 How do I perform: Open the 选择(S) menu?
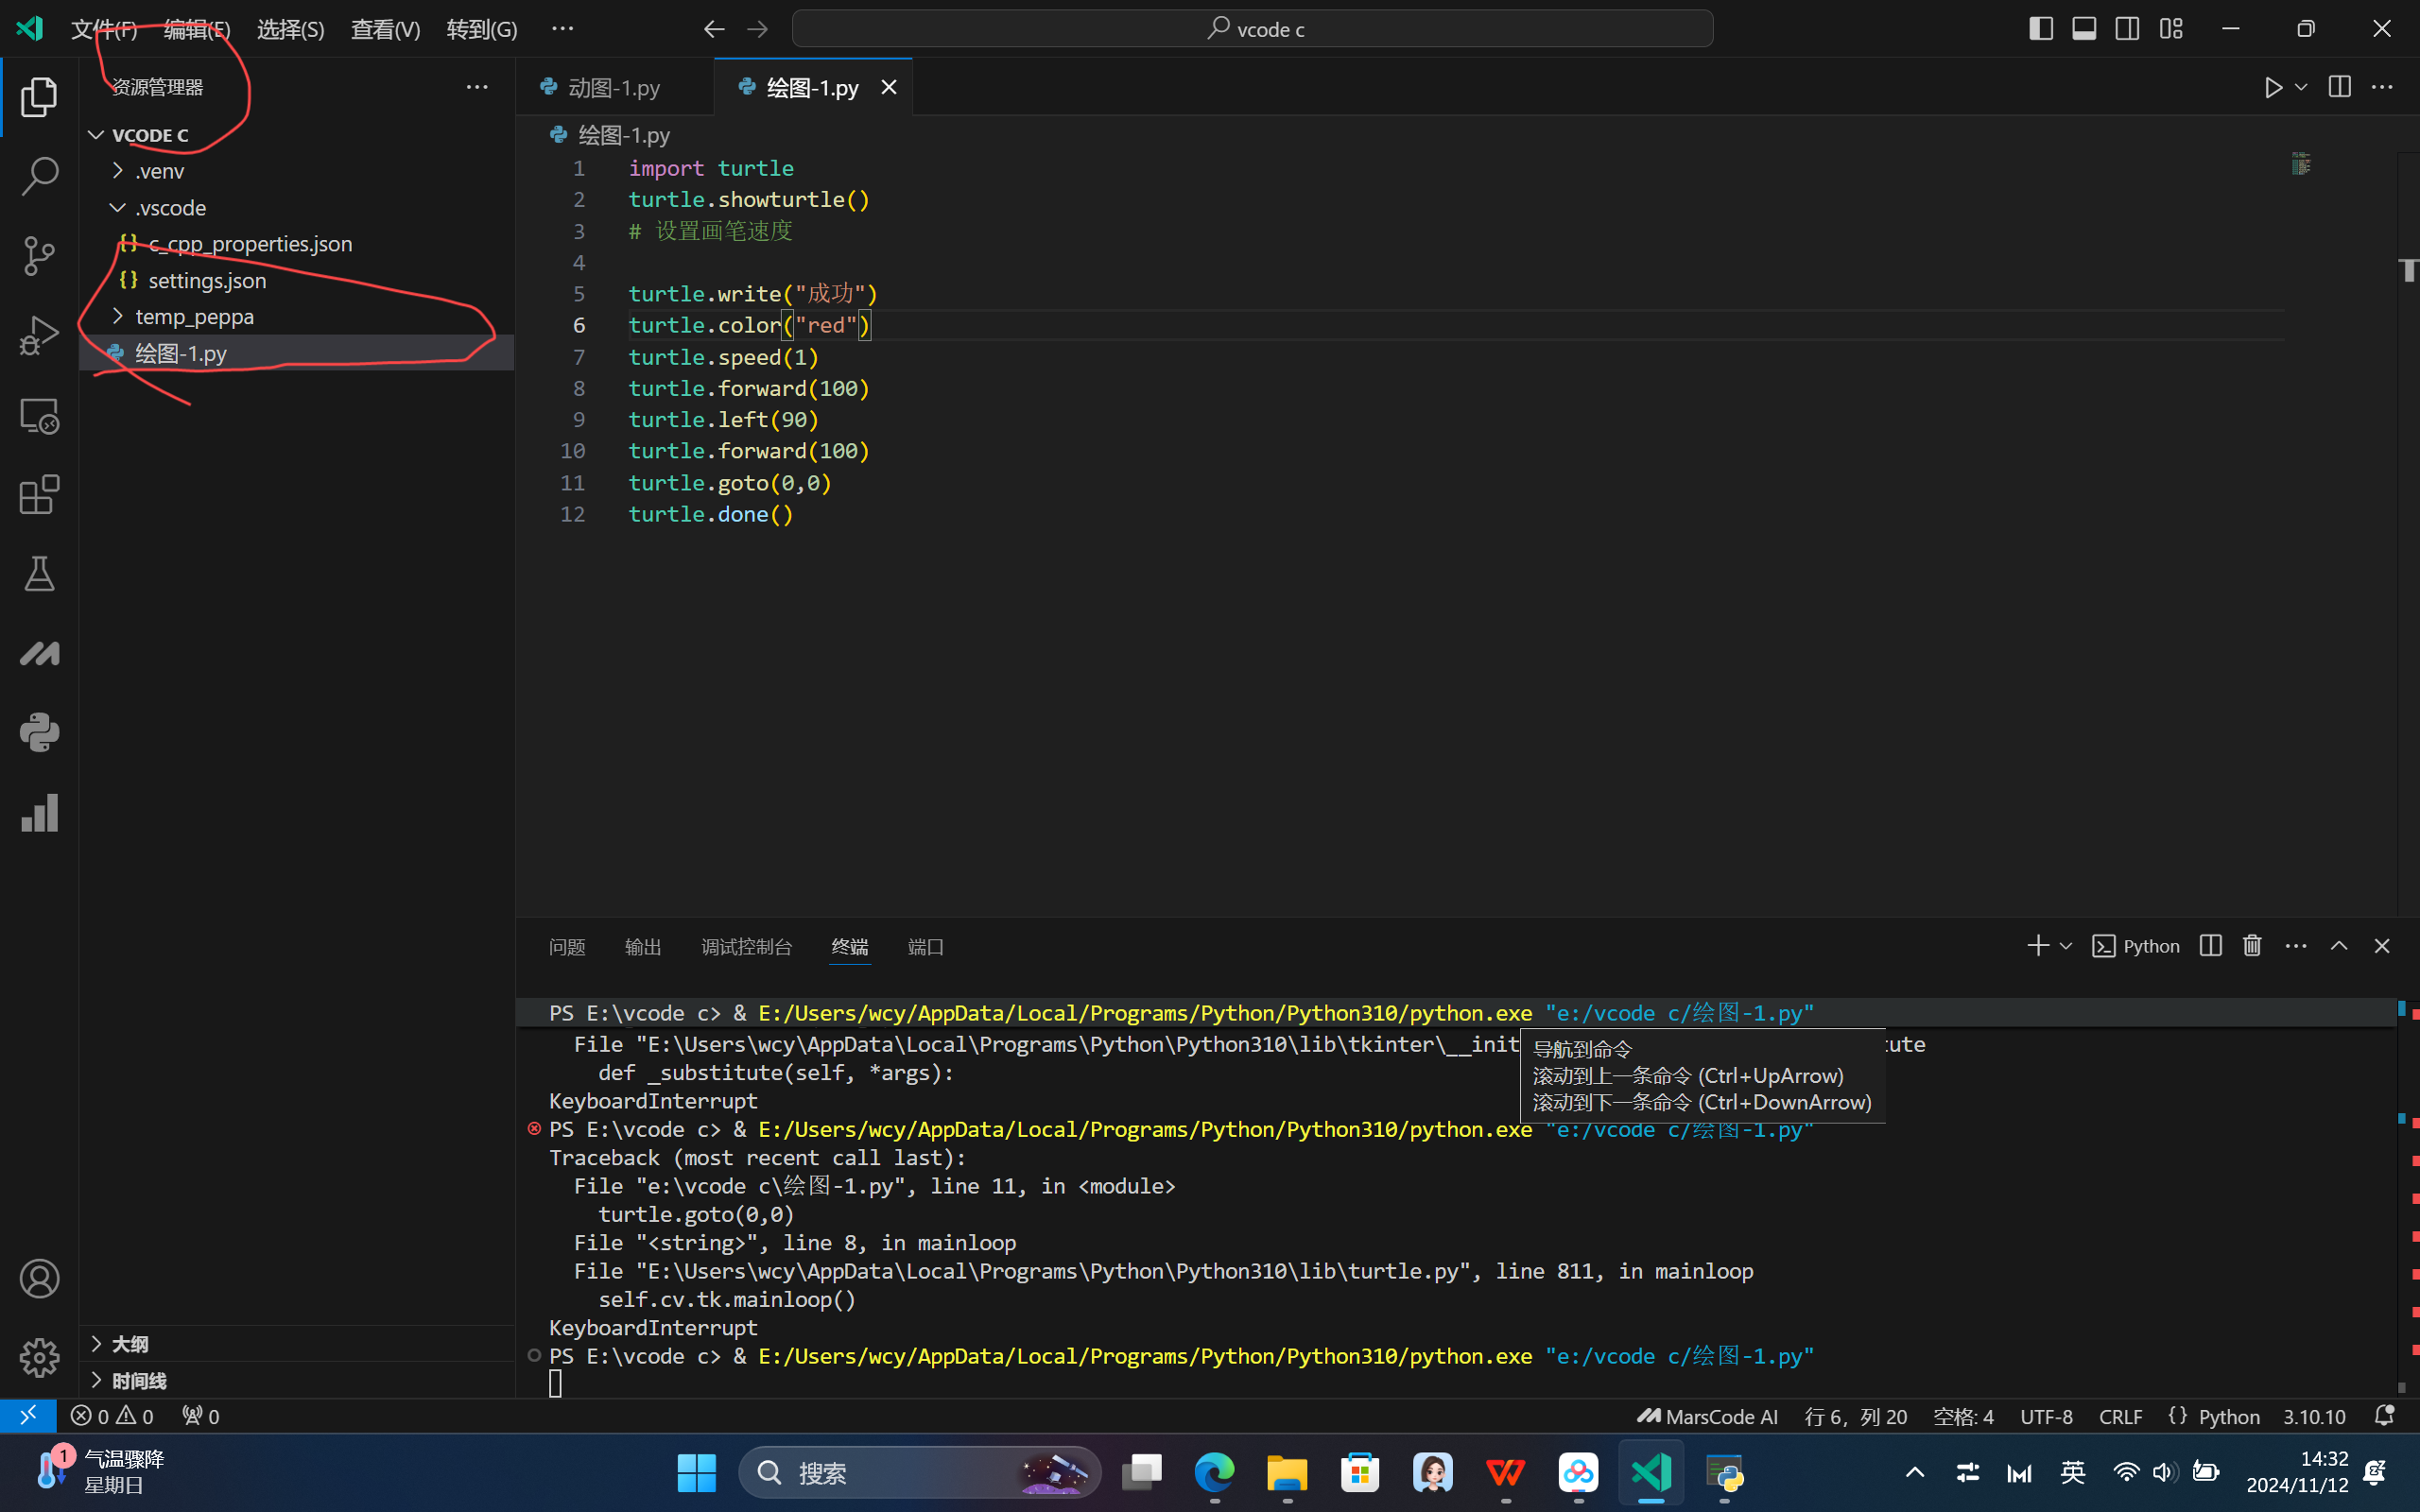pos(290,29)
